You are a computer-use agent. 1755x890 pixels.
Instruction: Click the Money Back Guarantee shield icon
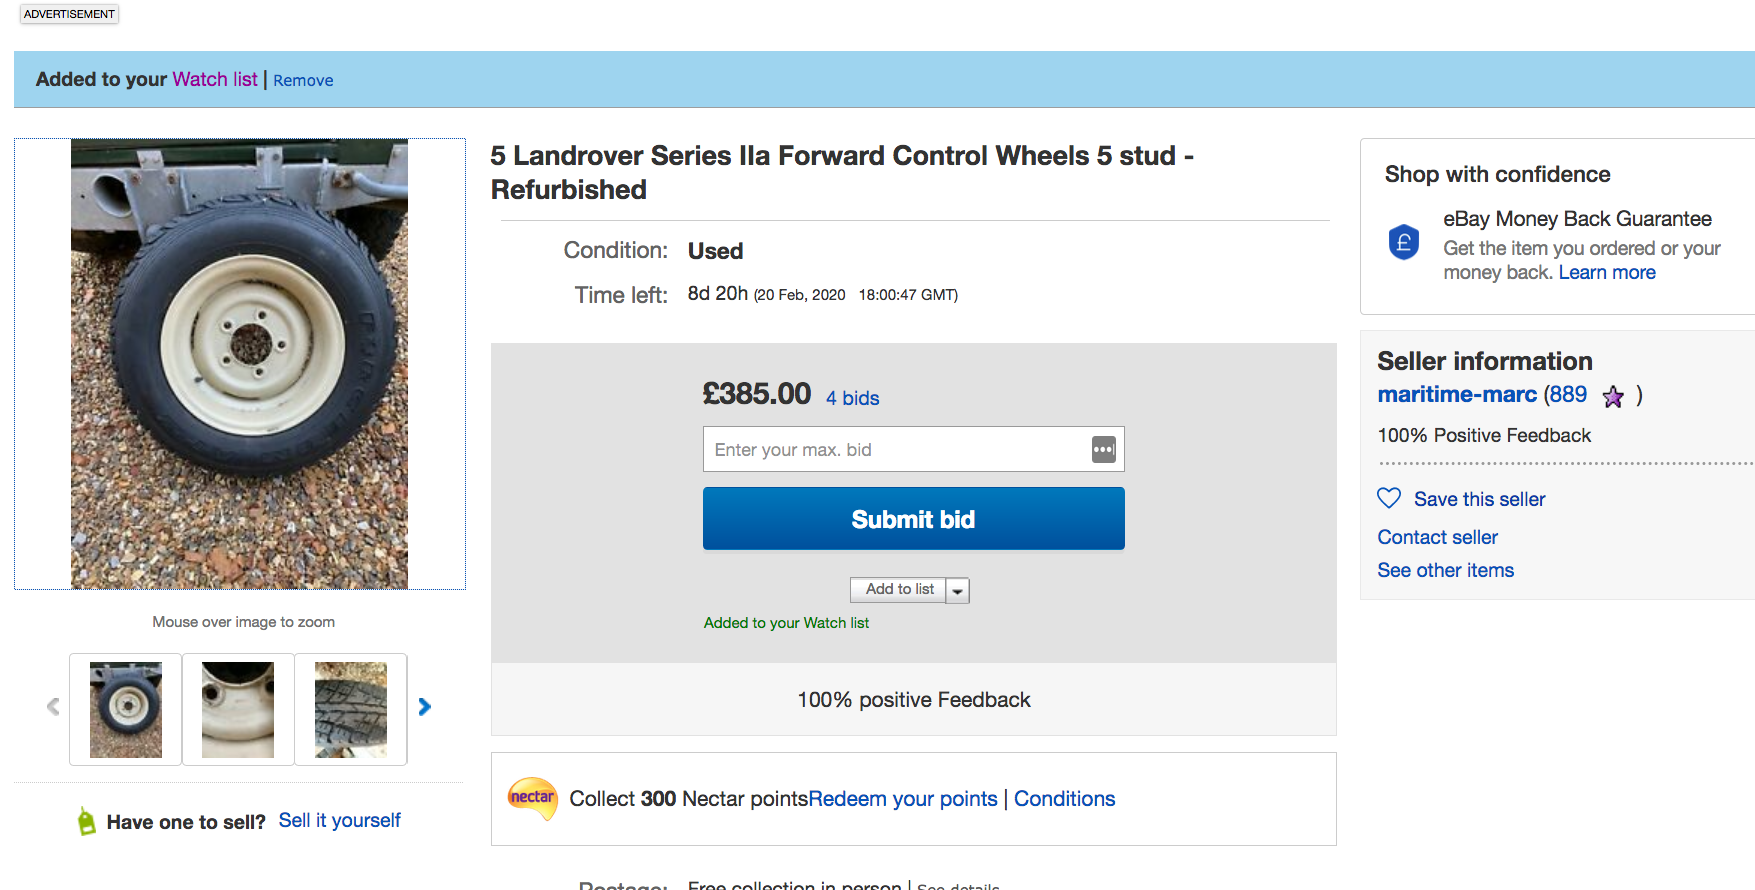click(x=1404, y=242)
